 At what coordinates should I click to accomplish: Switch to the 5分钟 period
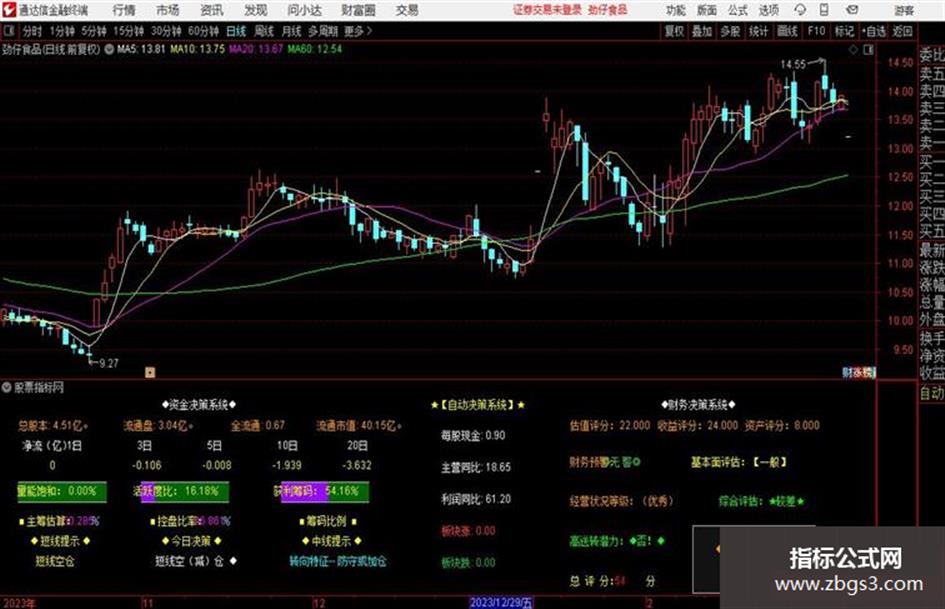pos(94,31)
